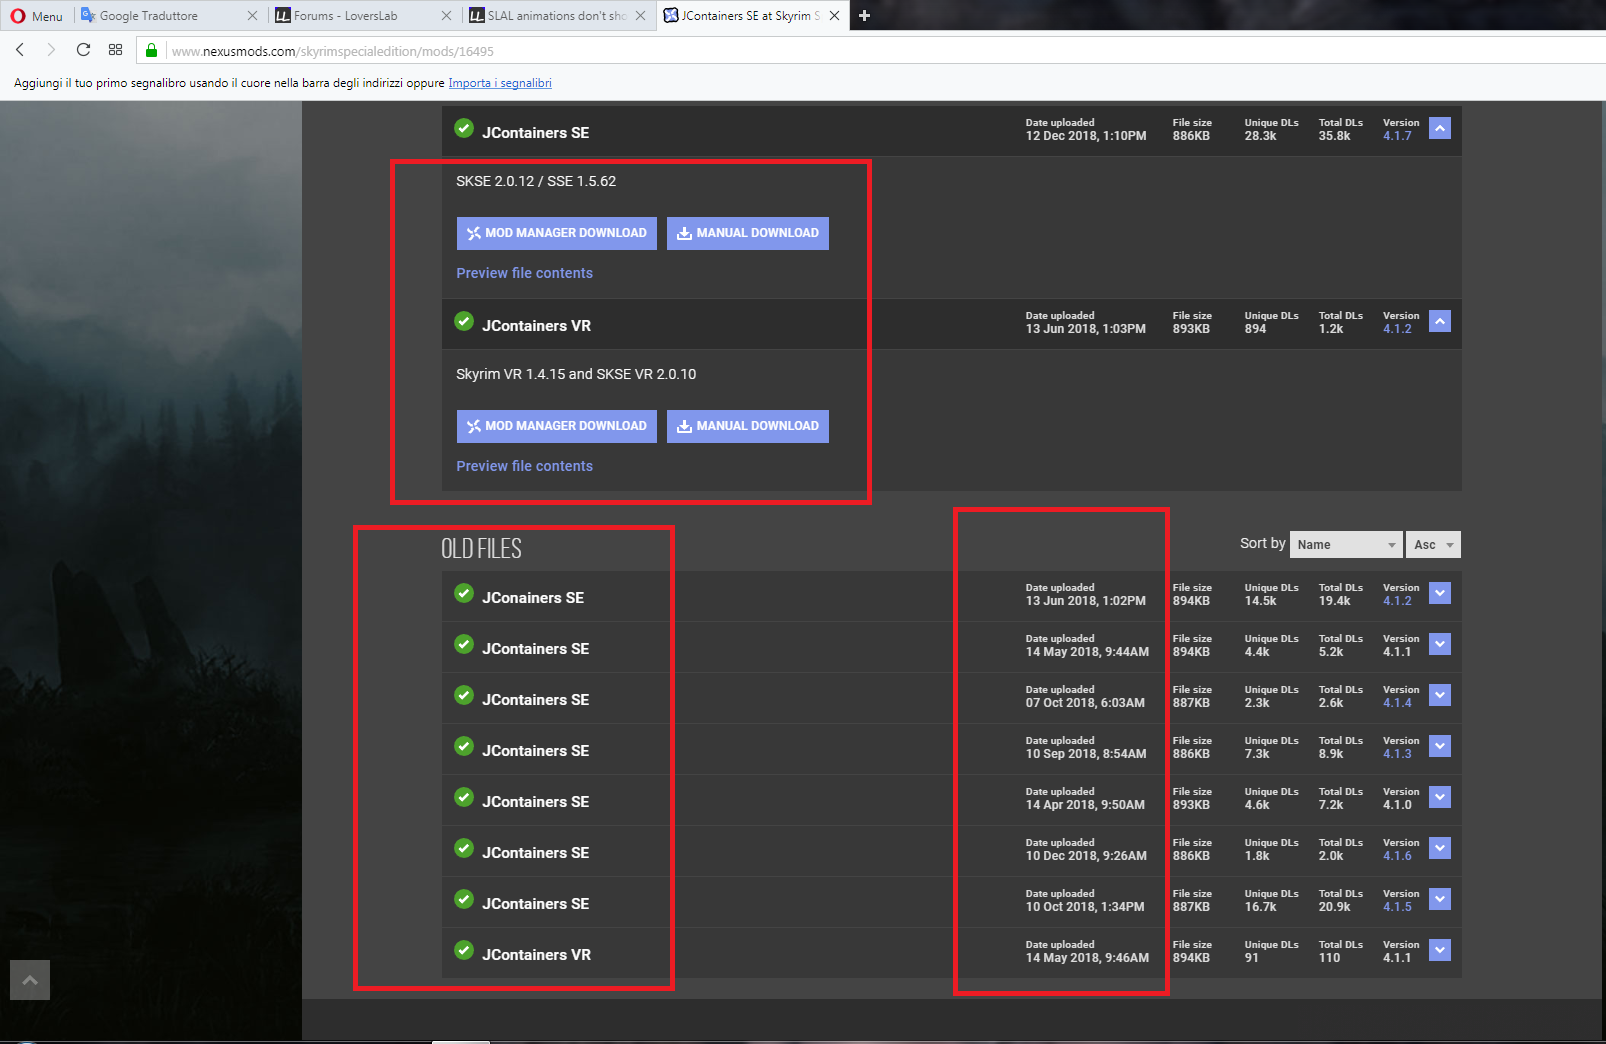Open the Asc sort order dropdown
This screenshot has width=1606, height=1044.
1432,545
